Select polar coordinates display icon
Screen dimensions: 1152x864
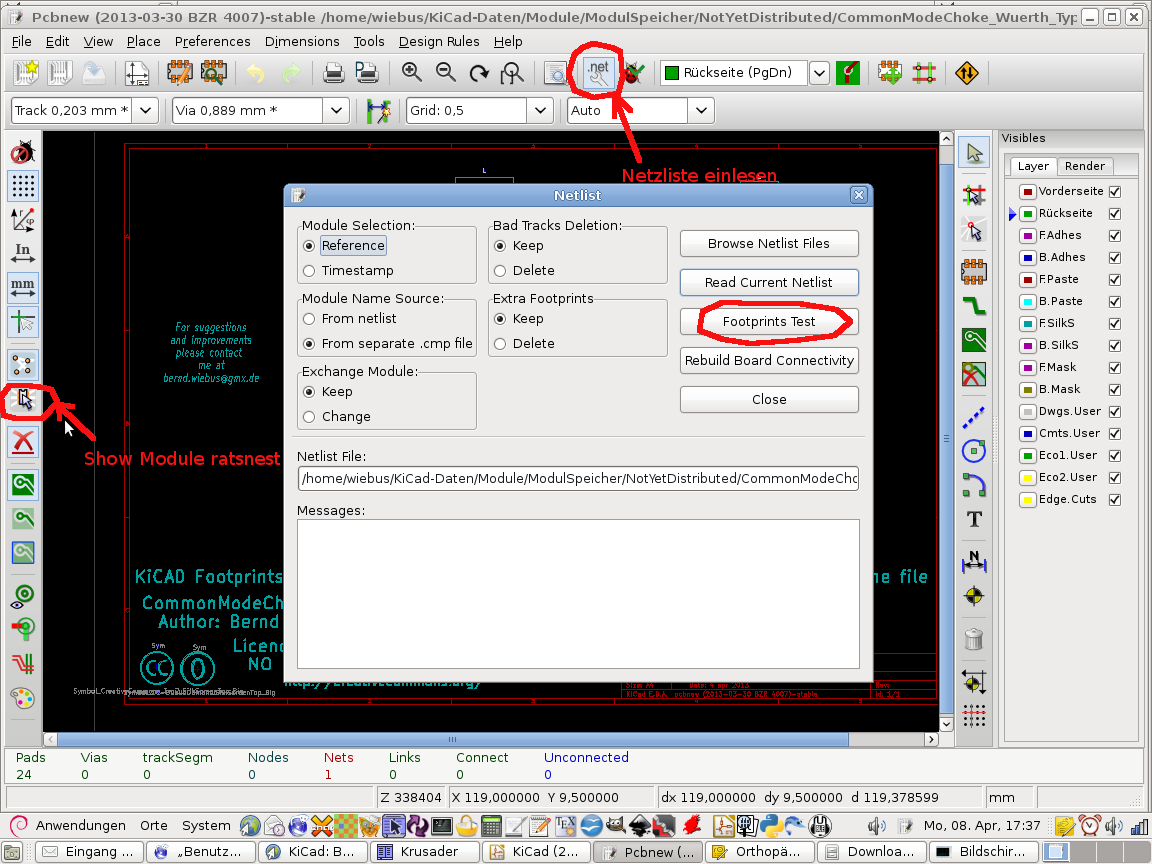(x=23, y=220)
